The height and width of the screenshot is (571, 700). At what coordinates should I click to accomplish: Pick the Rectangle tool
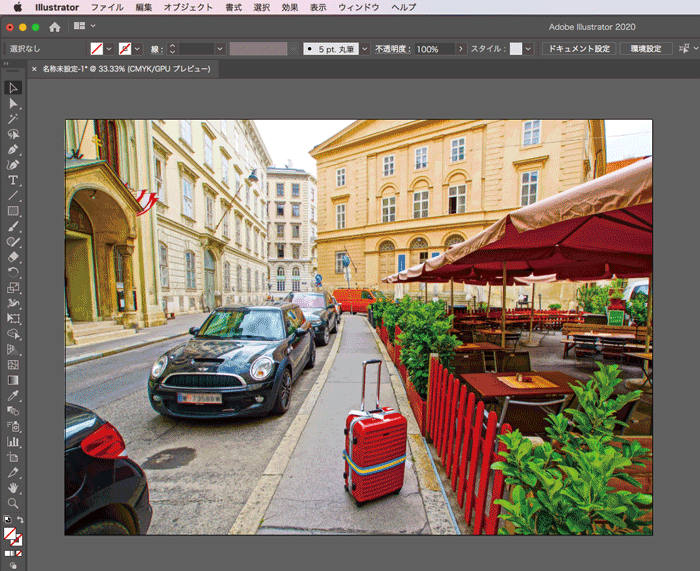click(x=13, y=211)
